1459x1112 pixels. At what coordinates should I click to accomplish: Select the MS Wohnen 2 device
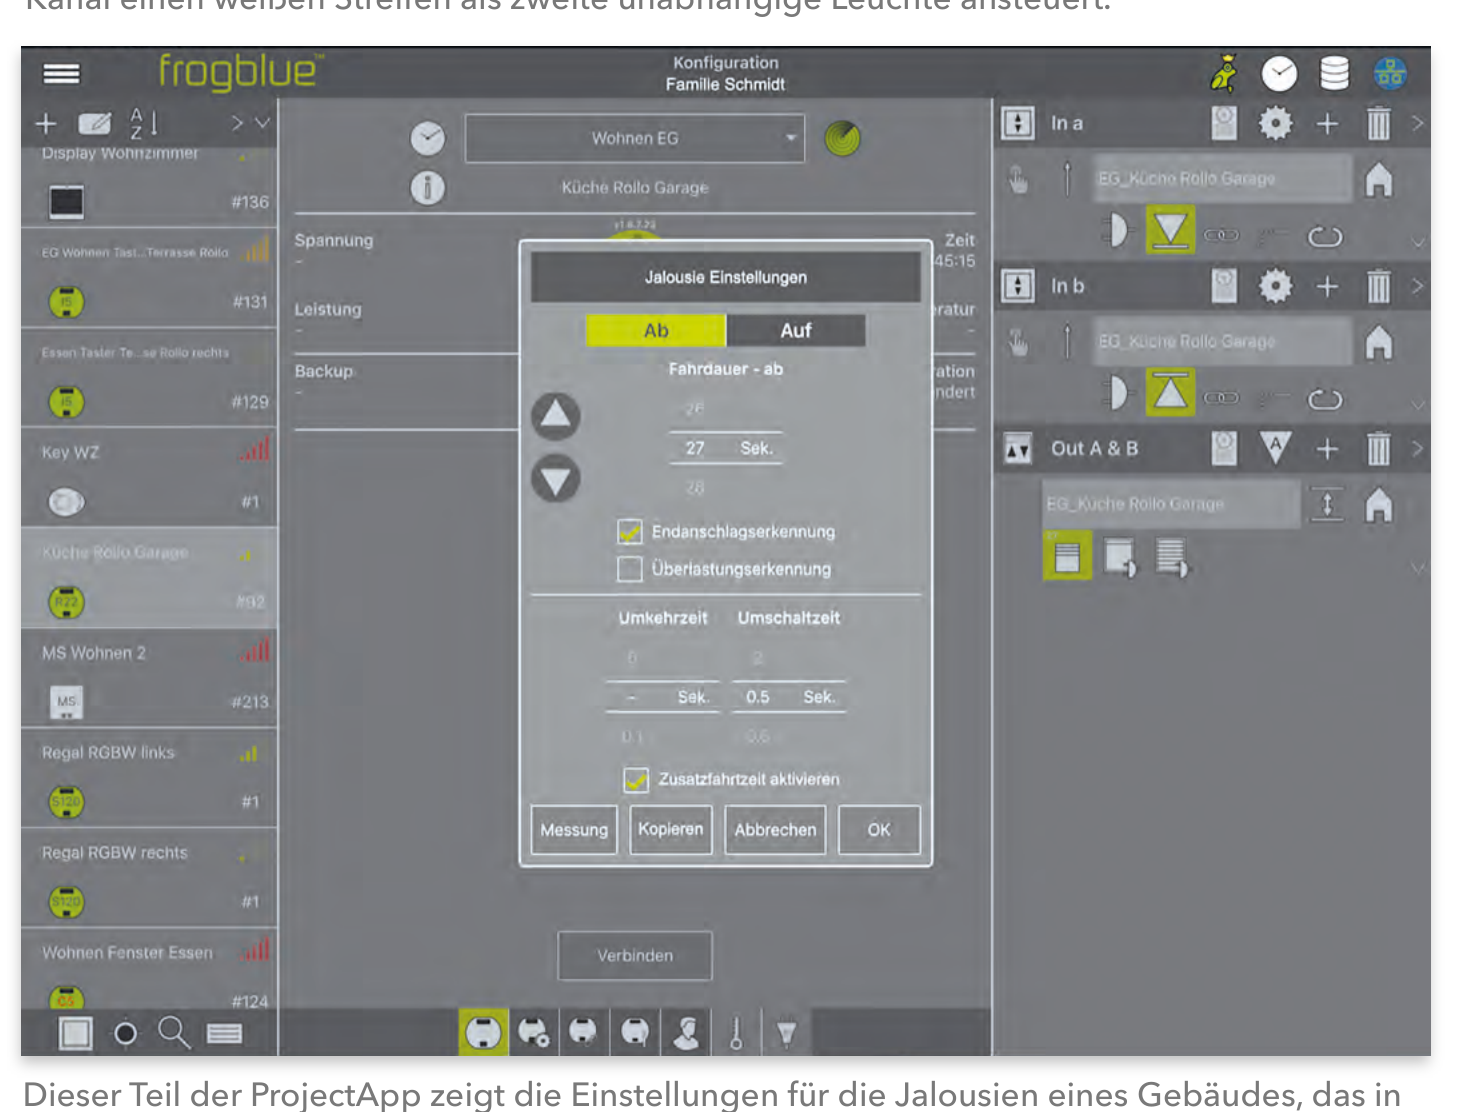click(x=149, y=677)
